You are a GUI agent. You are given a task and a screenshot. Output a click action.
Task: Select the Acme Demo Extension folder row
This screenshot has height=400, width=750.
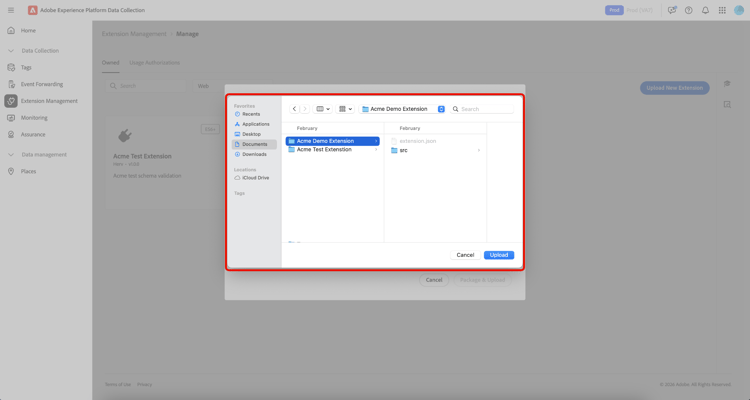332,141
